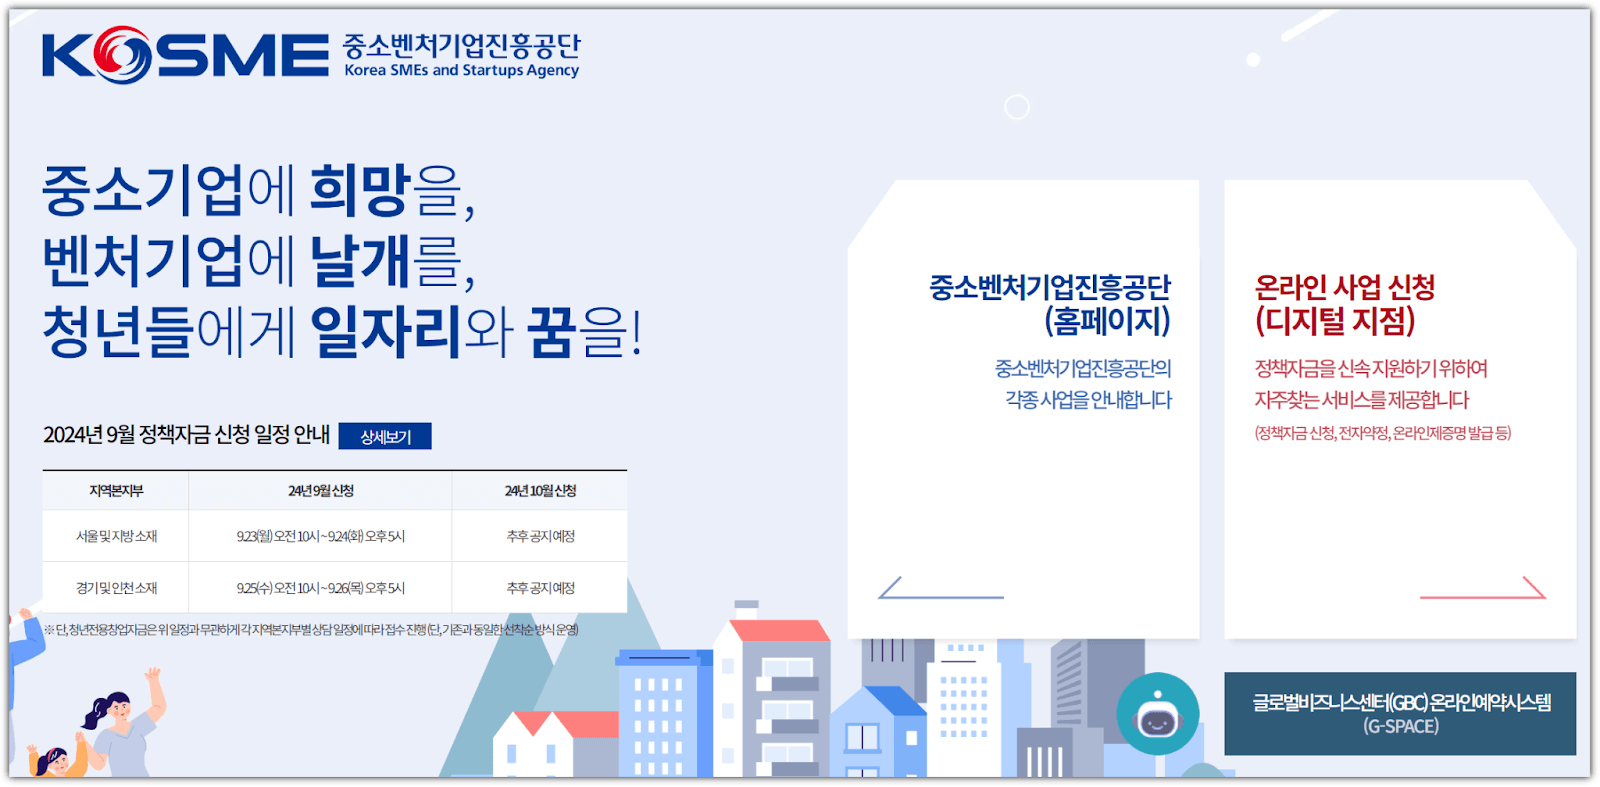Click the 정책자금 신청, 전자약정 note text
Viewport: 1600px width, 787px height.
pos(1383,433)
